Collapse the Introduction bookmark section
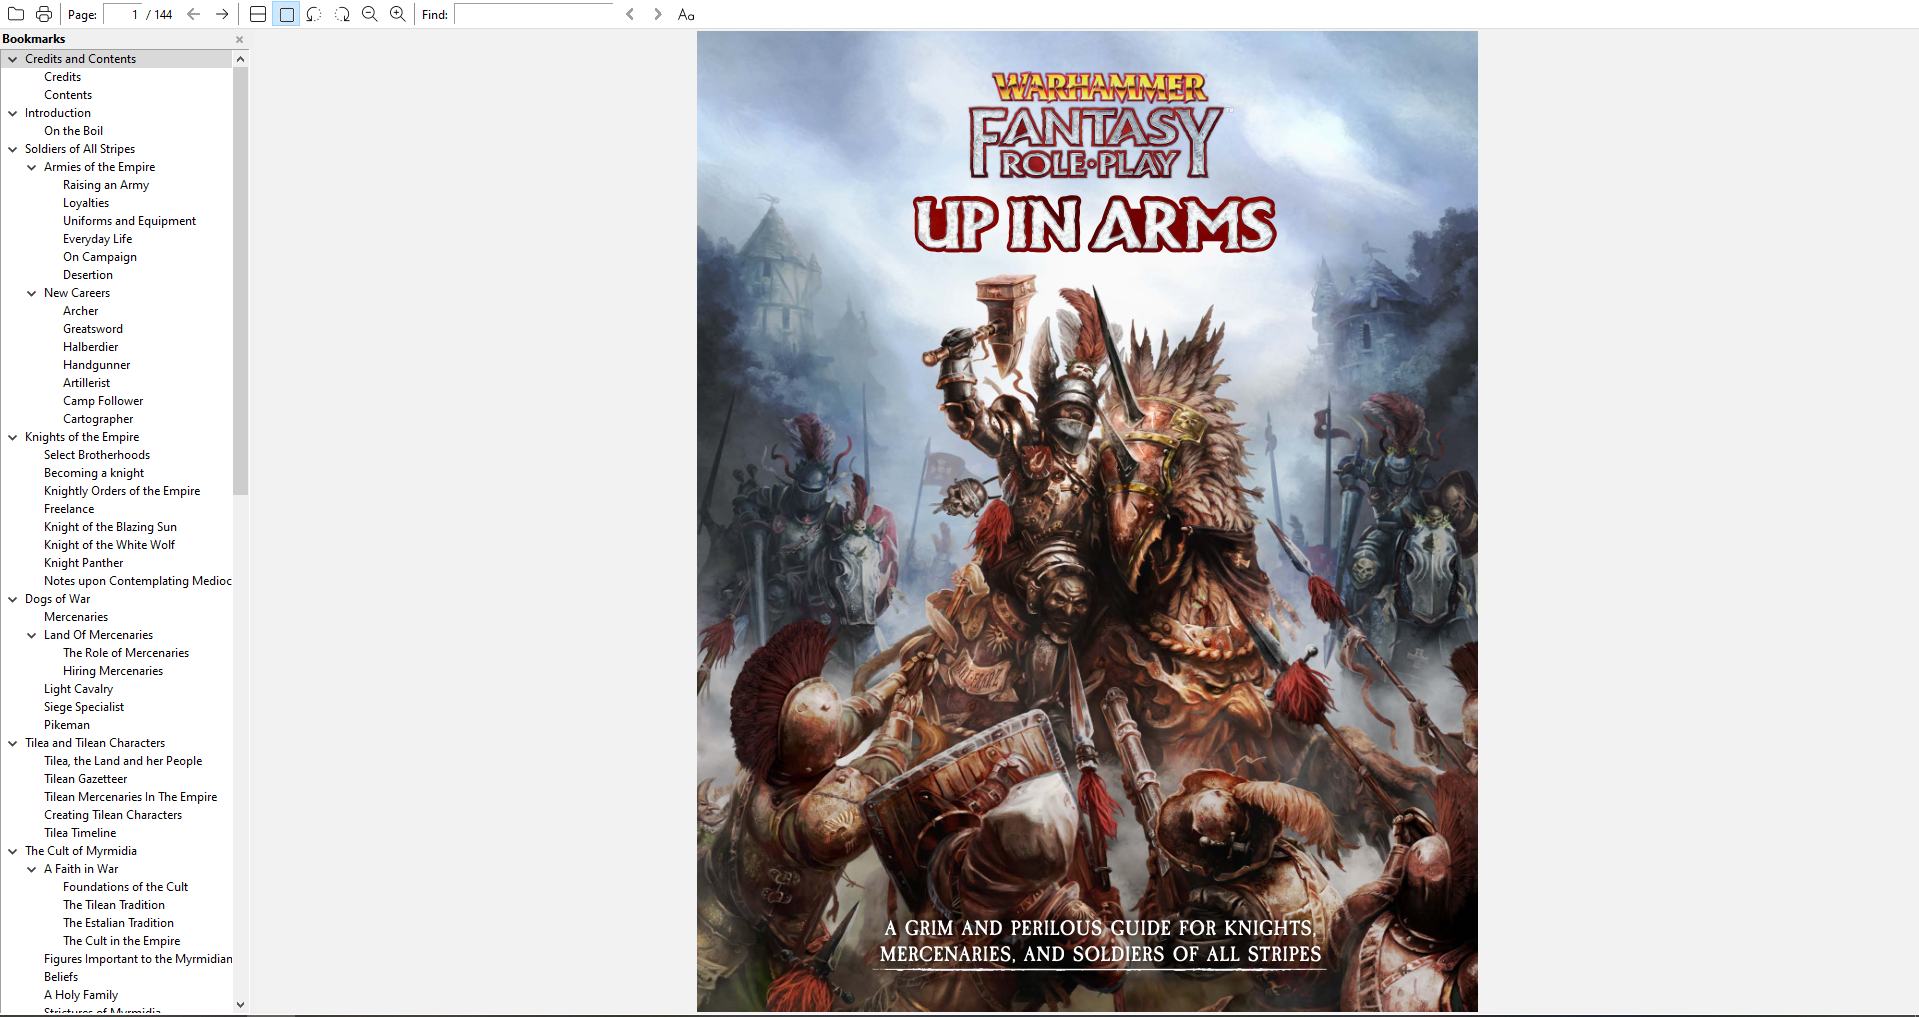The height and width of the screenshot is (1017, 1919). tap(13, 113)
